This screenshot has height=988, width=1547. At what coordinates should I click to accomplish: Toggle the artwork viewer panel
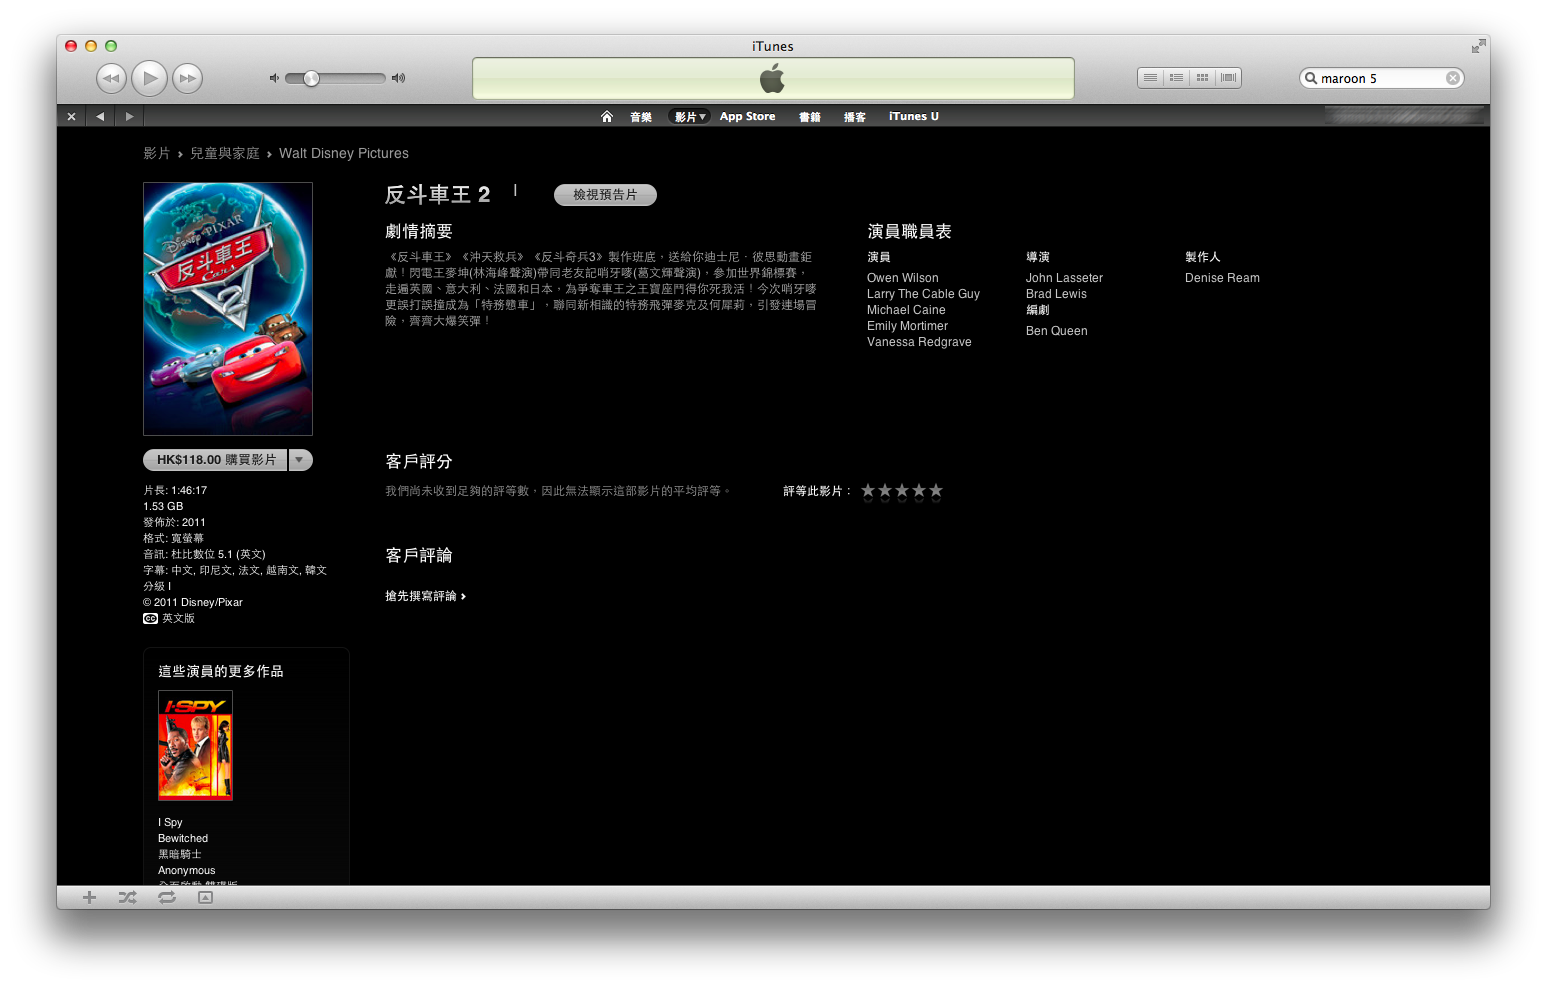pos(205,897)
